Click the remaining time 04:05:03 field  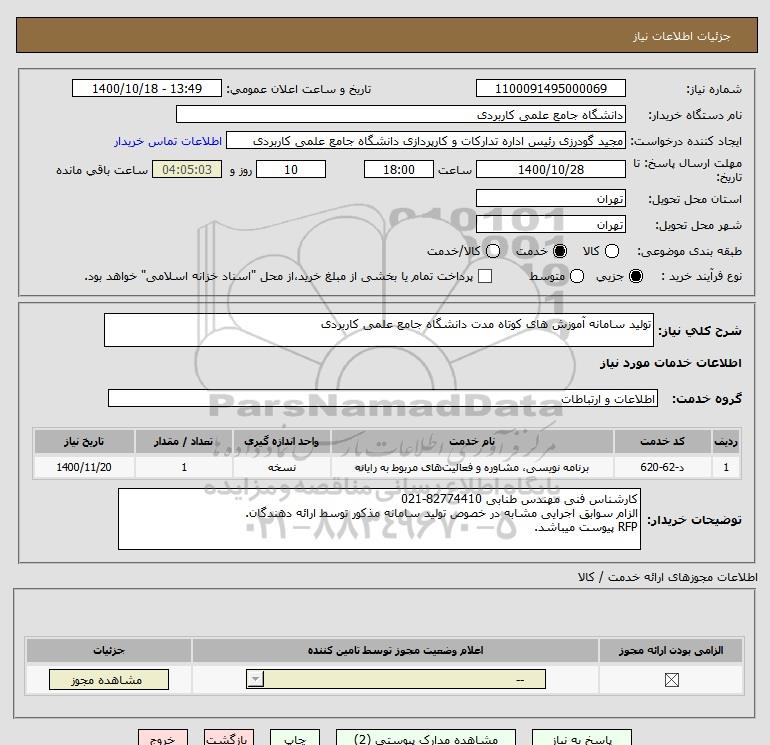187,169
